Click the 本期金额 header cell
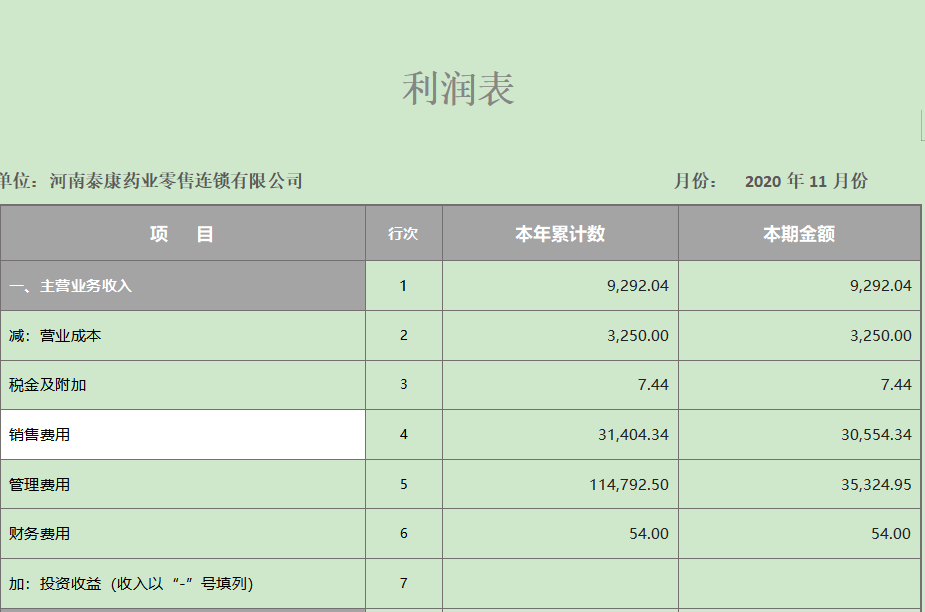Viewport: 925px width, 612px height. point(799,234)
